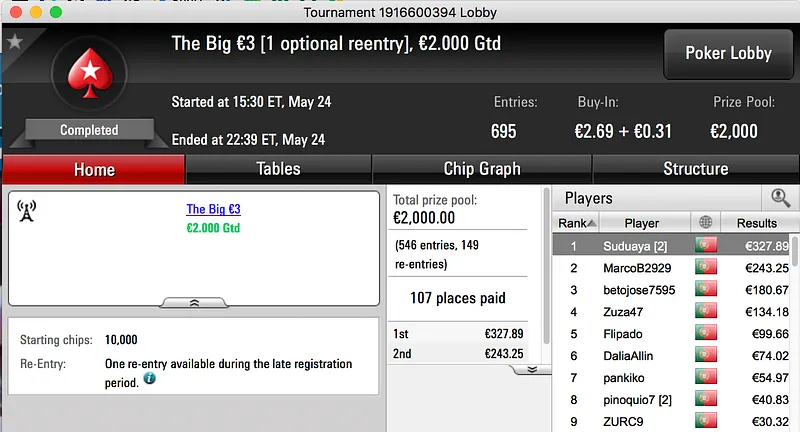Click the favorite star icon
800x432 pixels.
[15, 42]
